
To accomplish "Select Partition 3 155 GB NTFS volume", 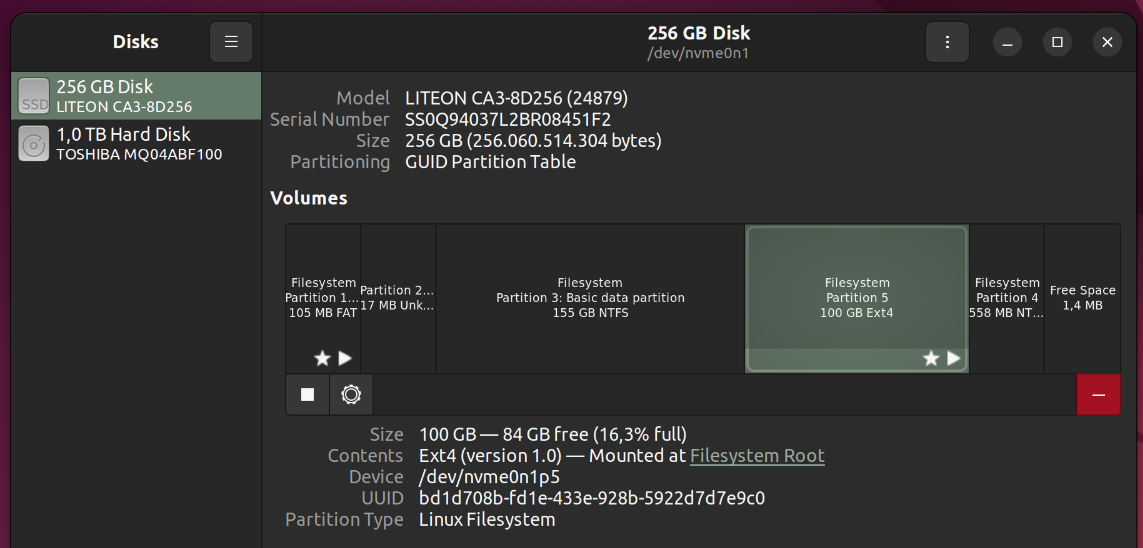I will (x=590, y=299).
